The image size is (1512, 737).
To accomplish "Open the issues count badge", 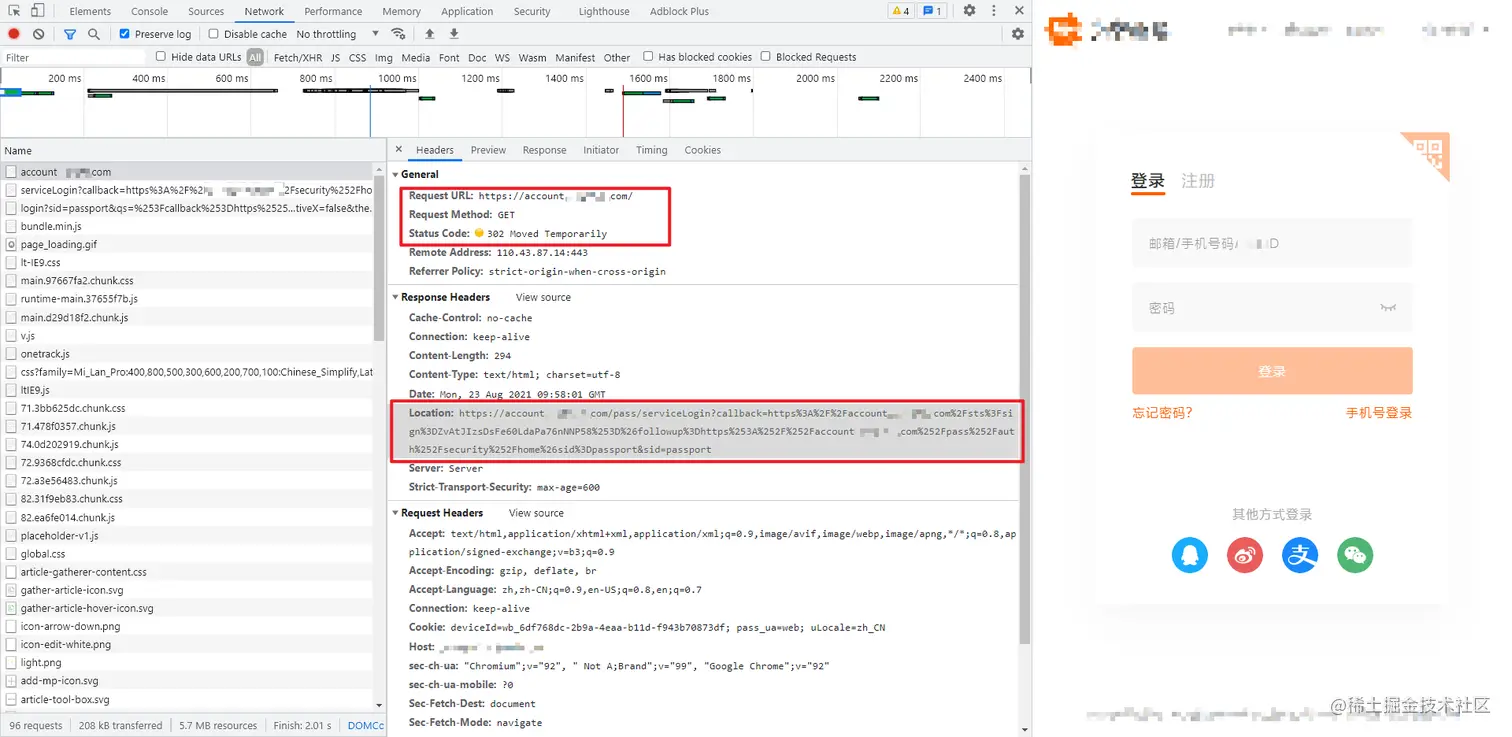I will (932, 11).
